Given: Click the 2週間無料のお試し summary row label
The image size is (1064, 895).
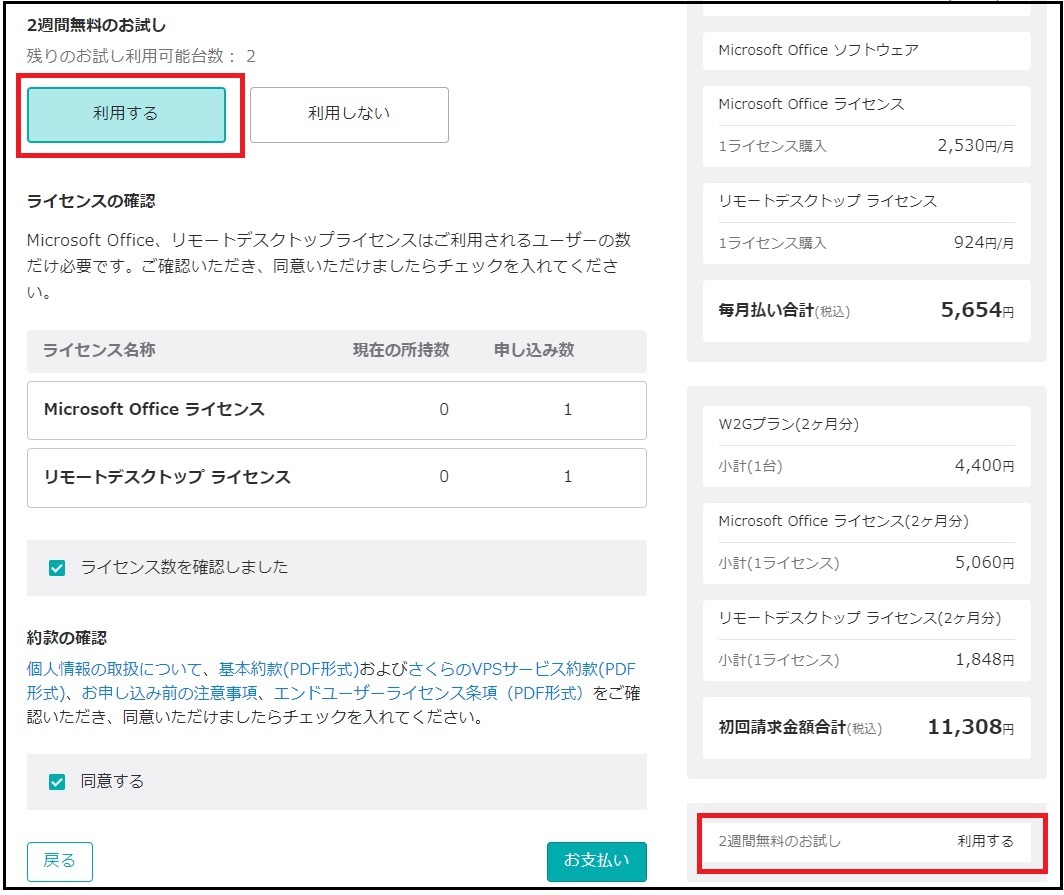Looking at the screenshot, I should [780, 841].
